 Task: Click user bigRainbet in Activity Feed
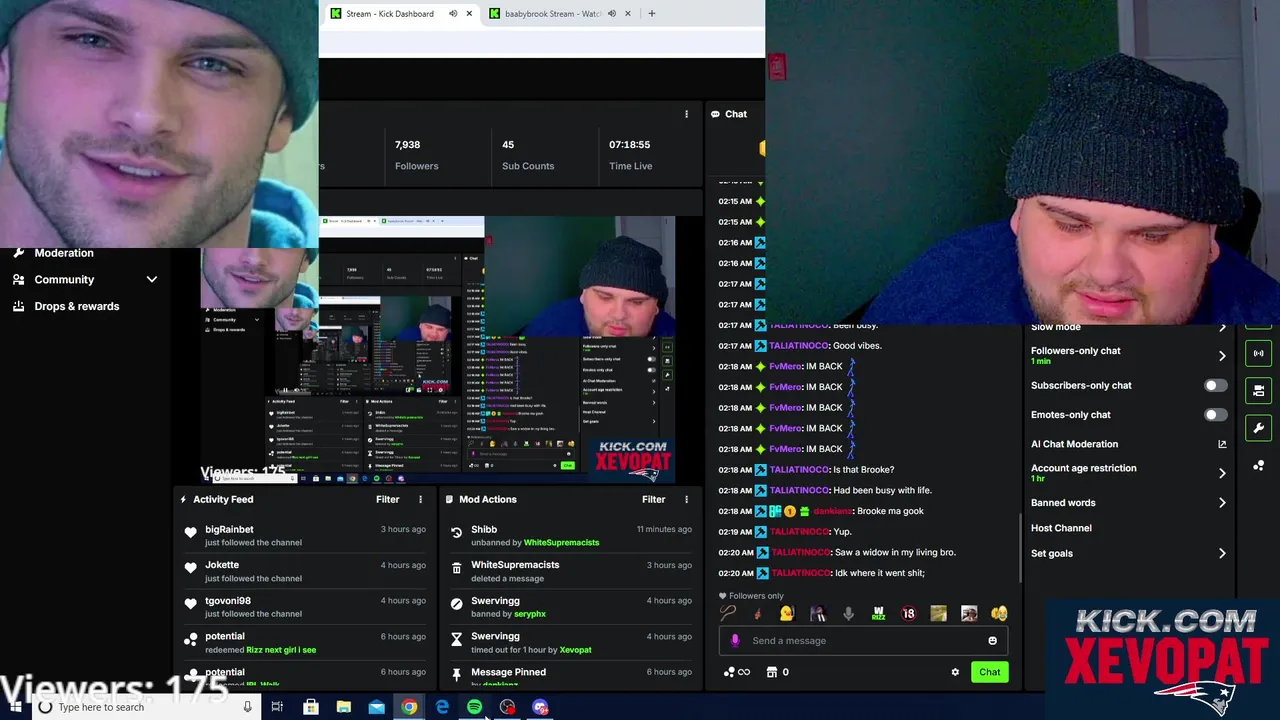[229, 529]
